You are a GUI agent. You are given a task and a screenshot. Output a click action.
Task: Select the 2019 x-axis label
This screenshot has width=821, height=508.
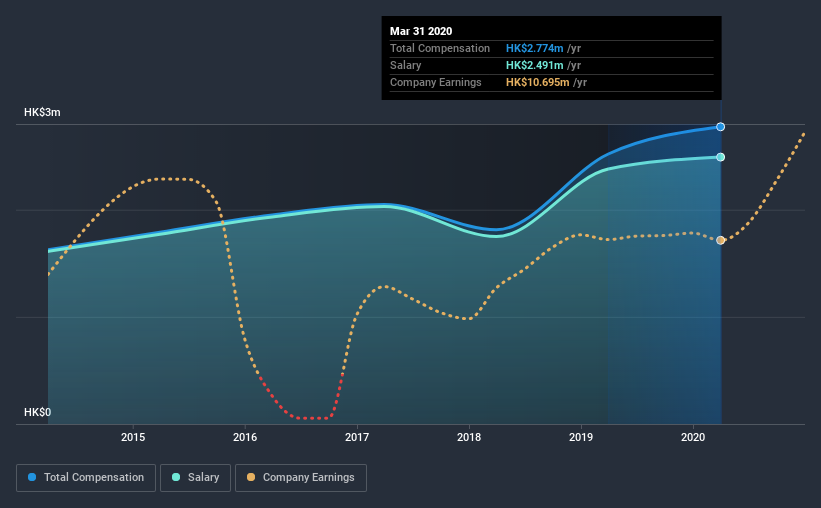581,437
